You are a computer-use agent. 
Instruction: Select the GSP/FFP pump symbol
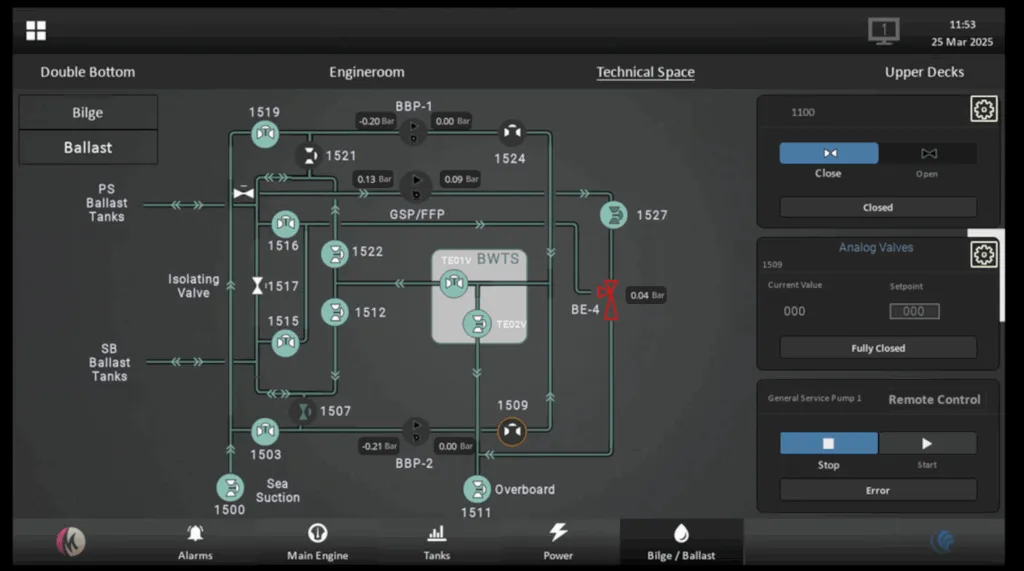coord(415,186)
